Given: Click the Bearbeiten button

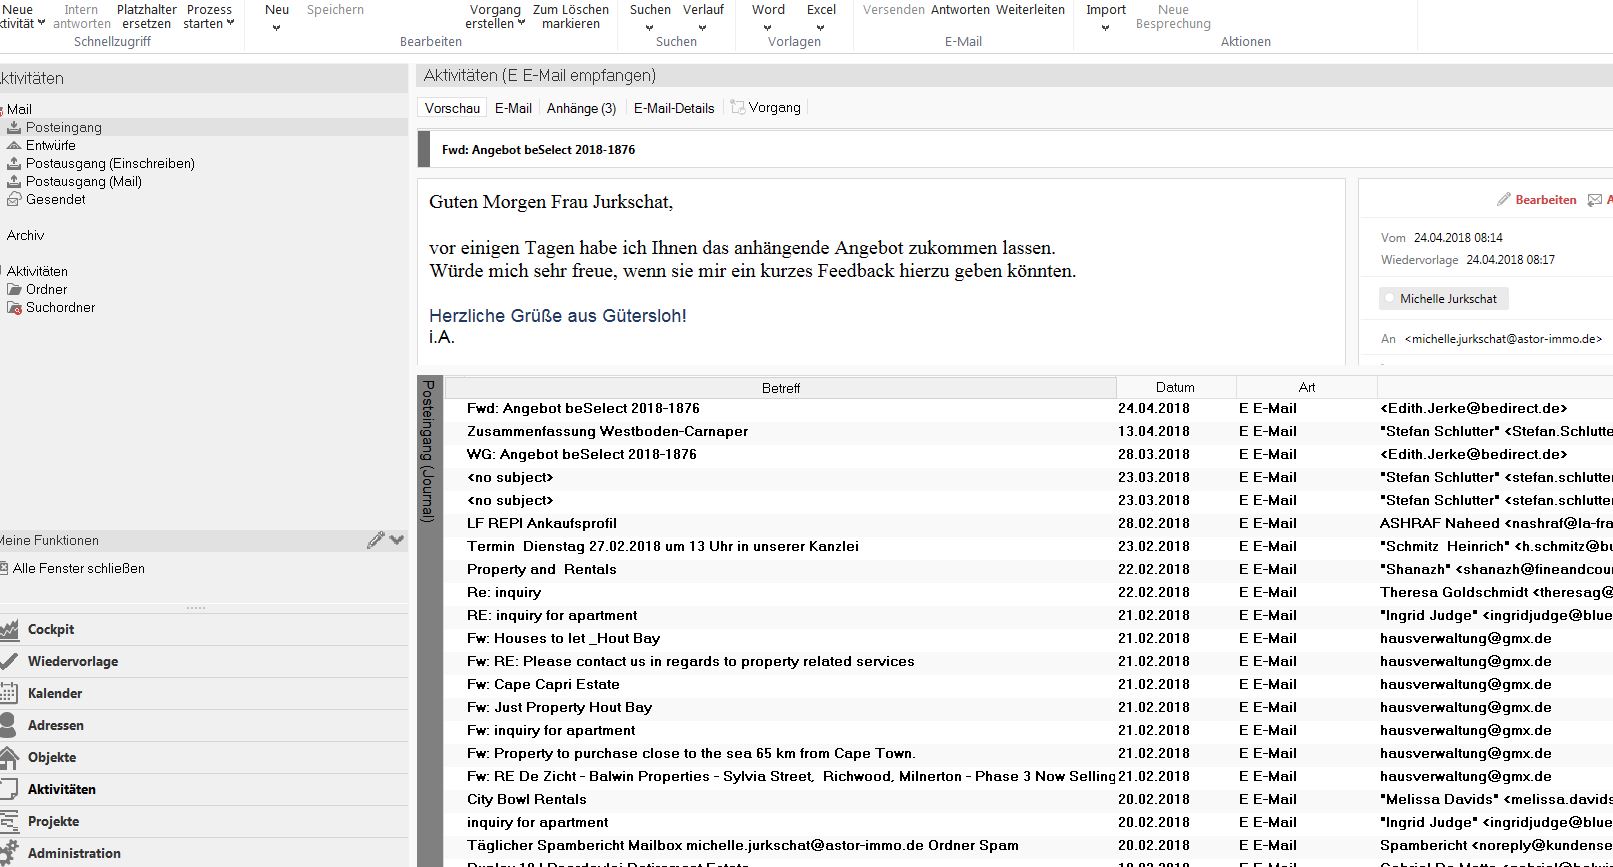Looking at the screenshot, I should click(x=1536, y=200).
